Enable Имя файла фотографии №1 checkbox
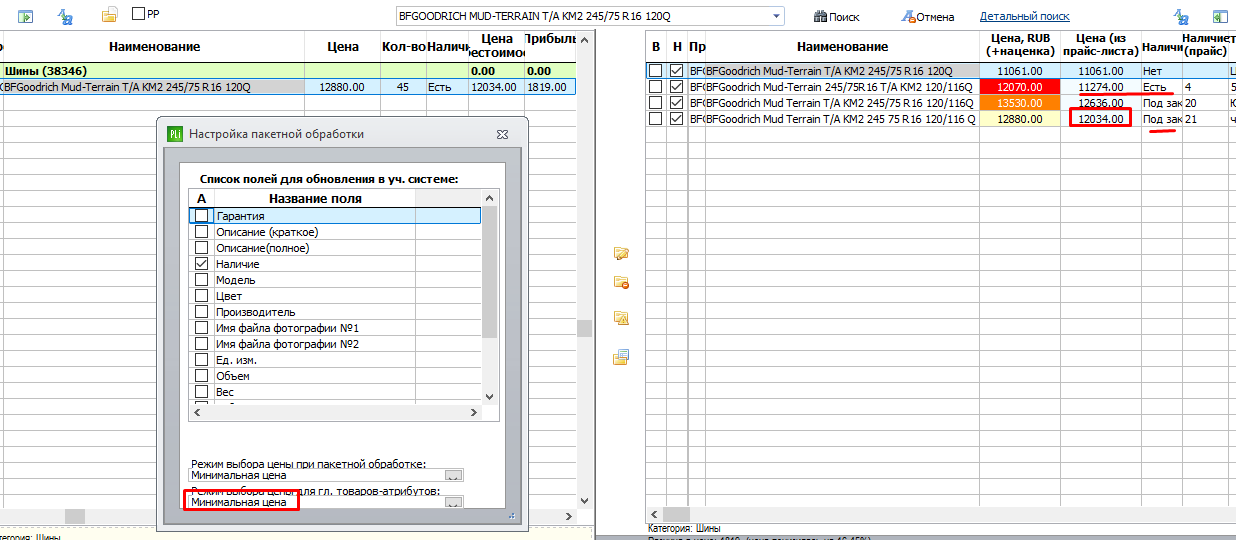Viewport: 1236px width, 540px height. [202, 328]
